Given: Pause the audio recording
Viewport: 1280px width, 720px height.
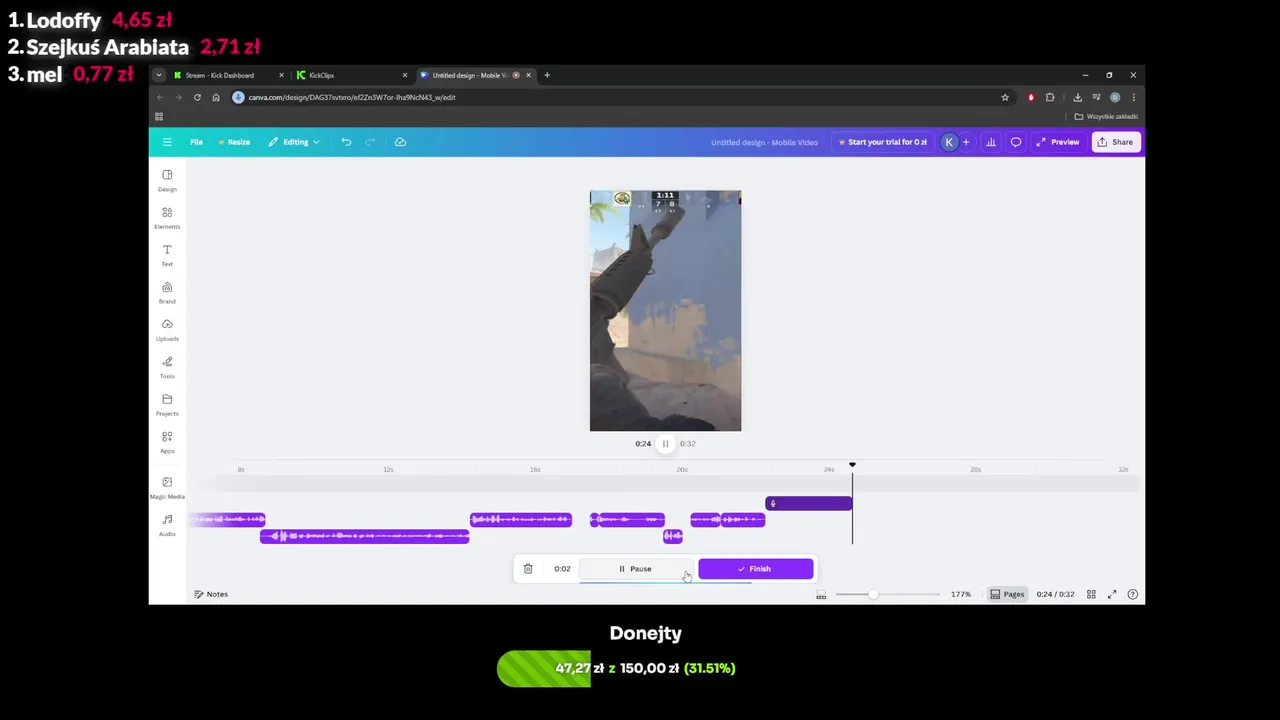Looking at the screenshot, I should [634, 569].
